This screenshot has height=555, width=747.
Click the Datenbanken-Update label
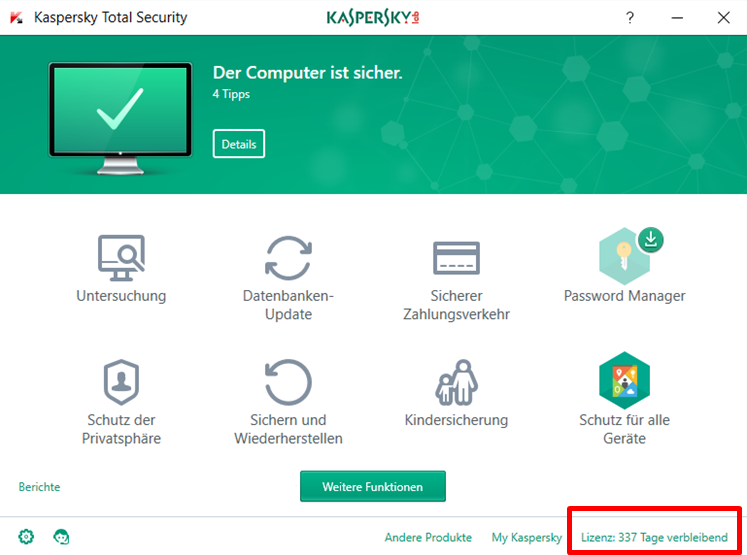pyautogui.click(x=288, y=305)
